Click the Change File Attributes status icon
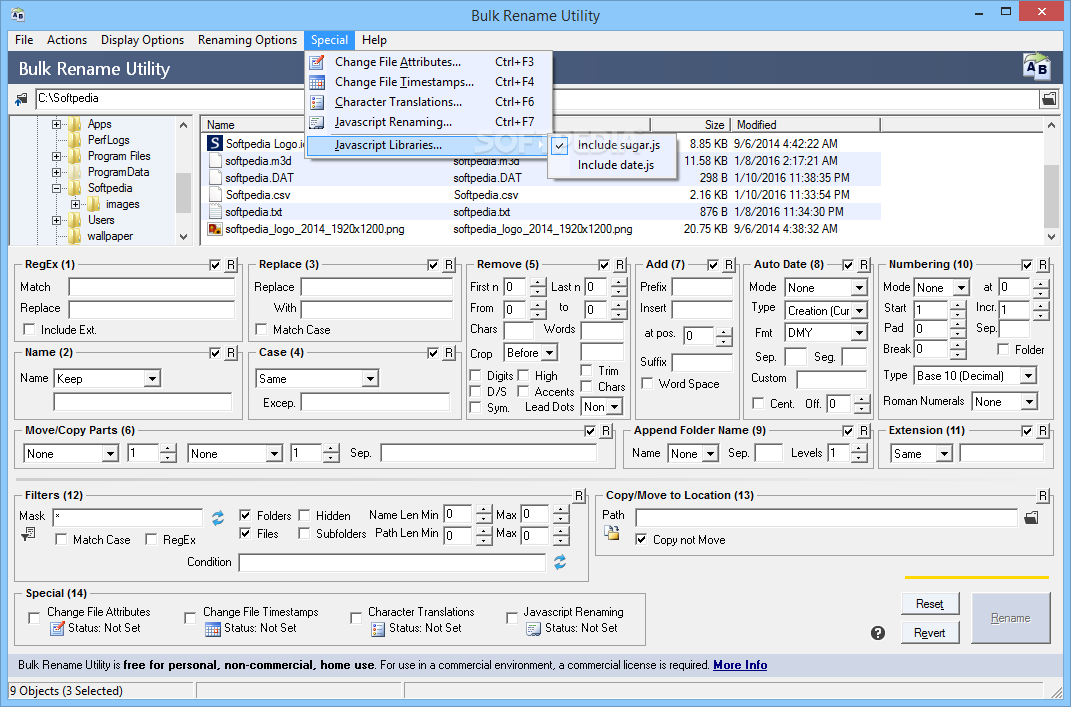1071x707 pixels. tap(57, 628)
